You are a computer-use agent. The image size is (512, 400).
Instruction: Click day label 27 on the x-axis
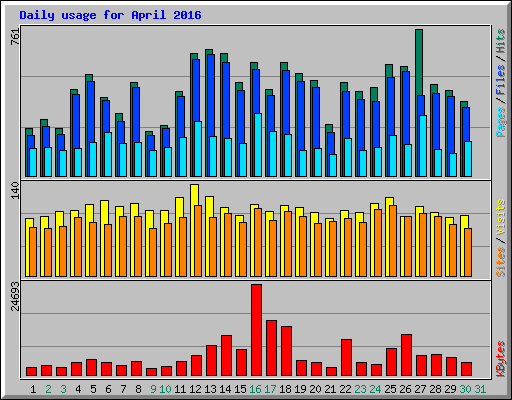[x=420, y=389]
